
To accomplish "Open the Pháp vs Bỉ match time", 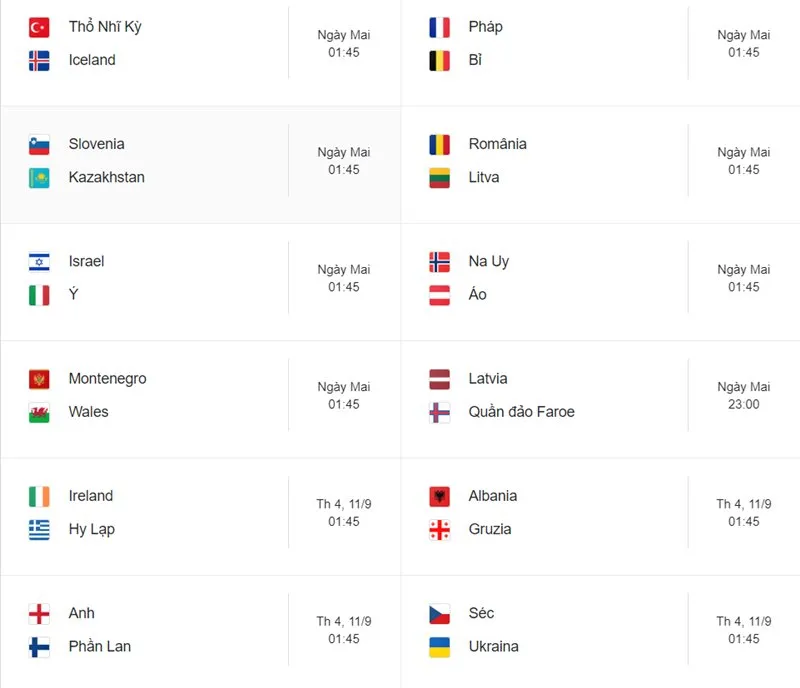I will pyautogui.click(x=743, y=53).
